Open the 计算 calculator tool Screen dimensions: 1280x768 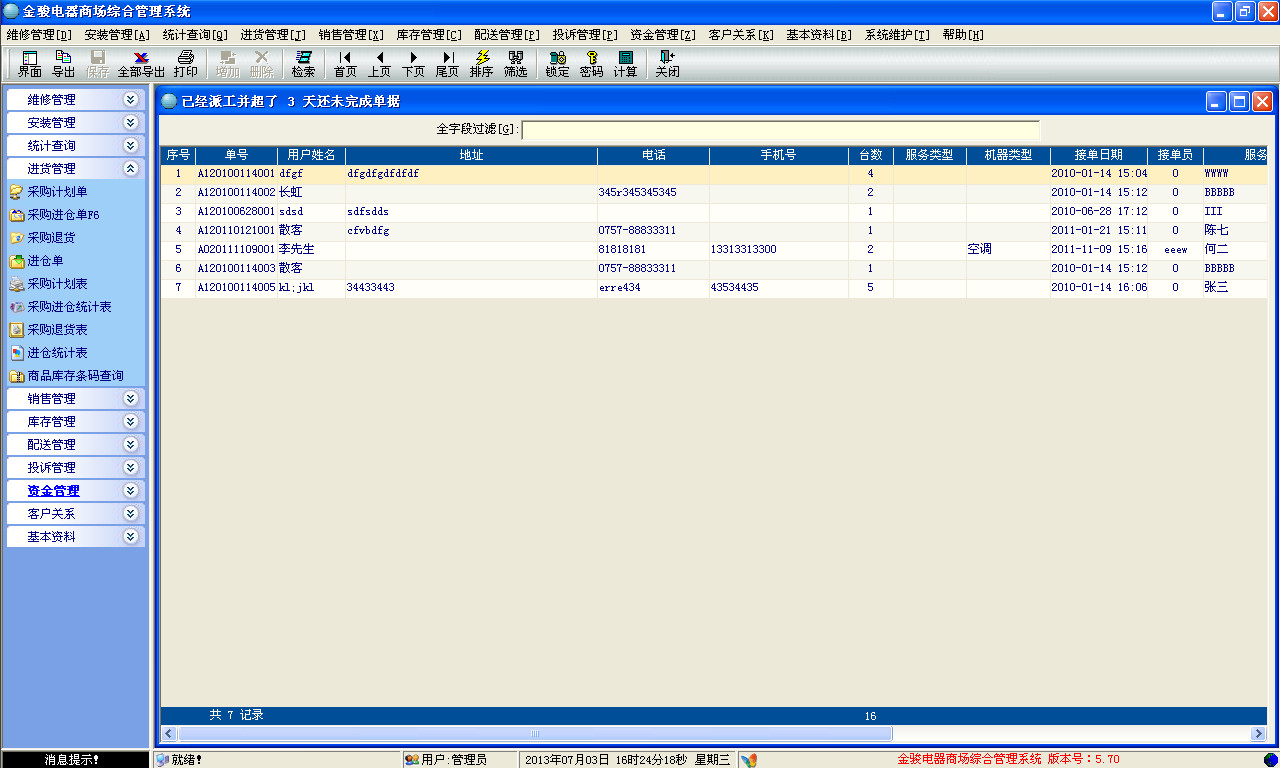click(625, 64)
